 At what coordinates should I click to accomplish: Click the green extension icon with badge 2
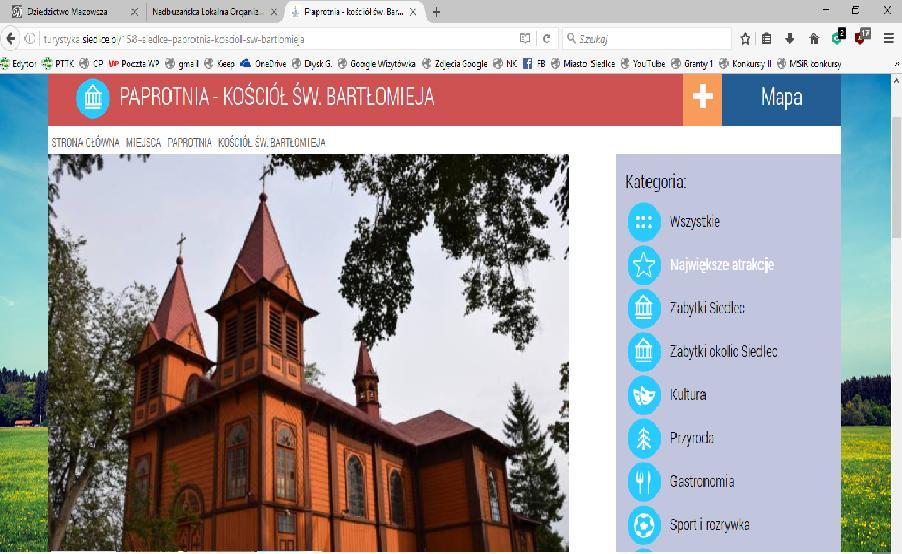[839, 37]
